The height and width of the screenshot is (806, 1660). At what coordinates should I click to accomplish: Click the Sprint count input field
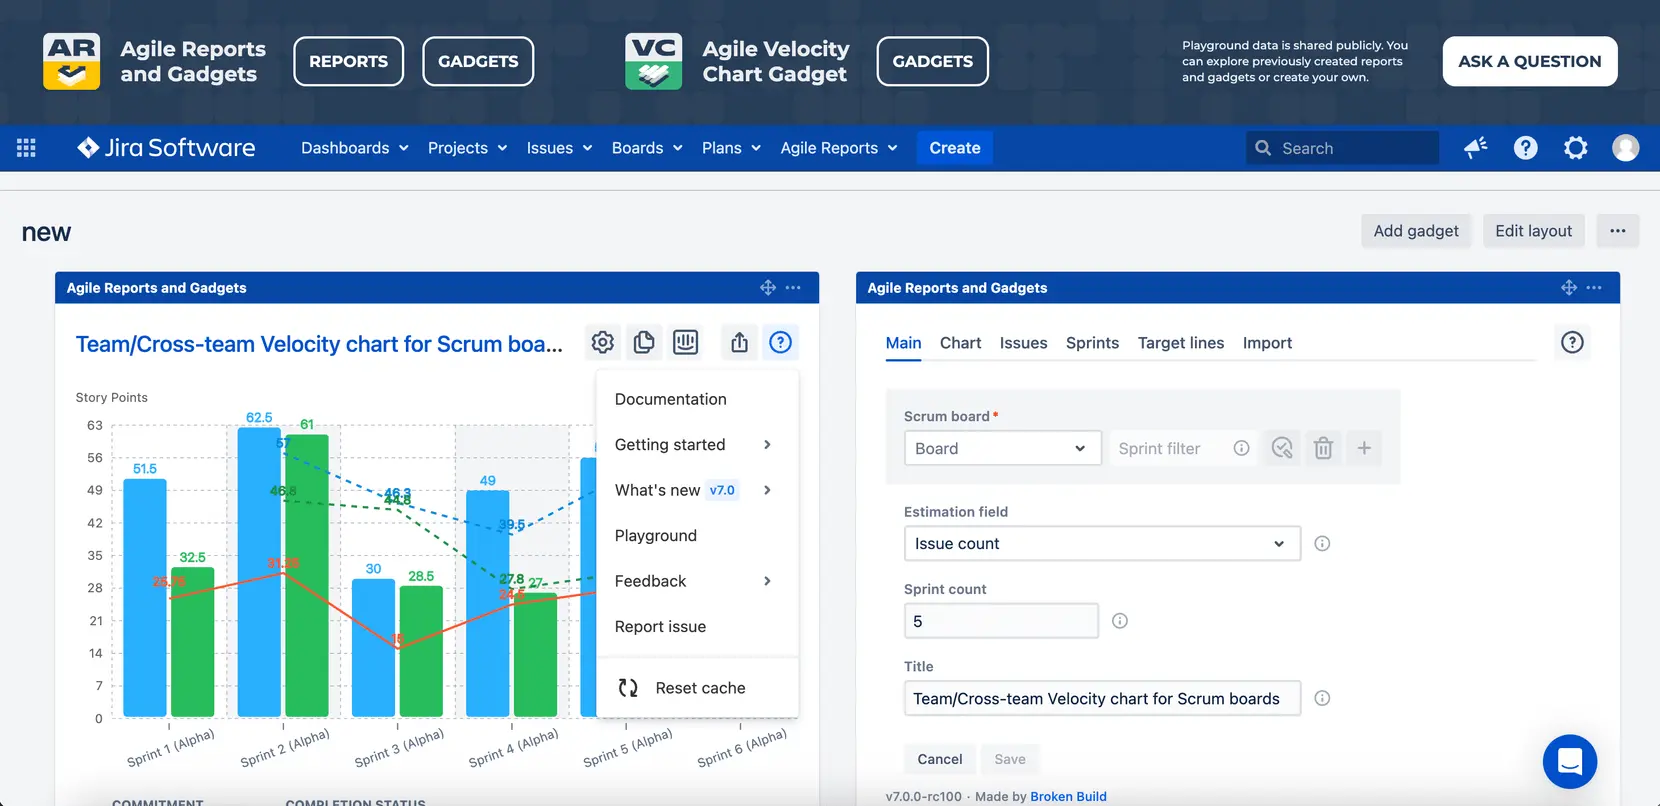(1001, 621)
